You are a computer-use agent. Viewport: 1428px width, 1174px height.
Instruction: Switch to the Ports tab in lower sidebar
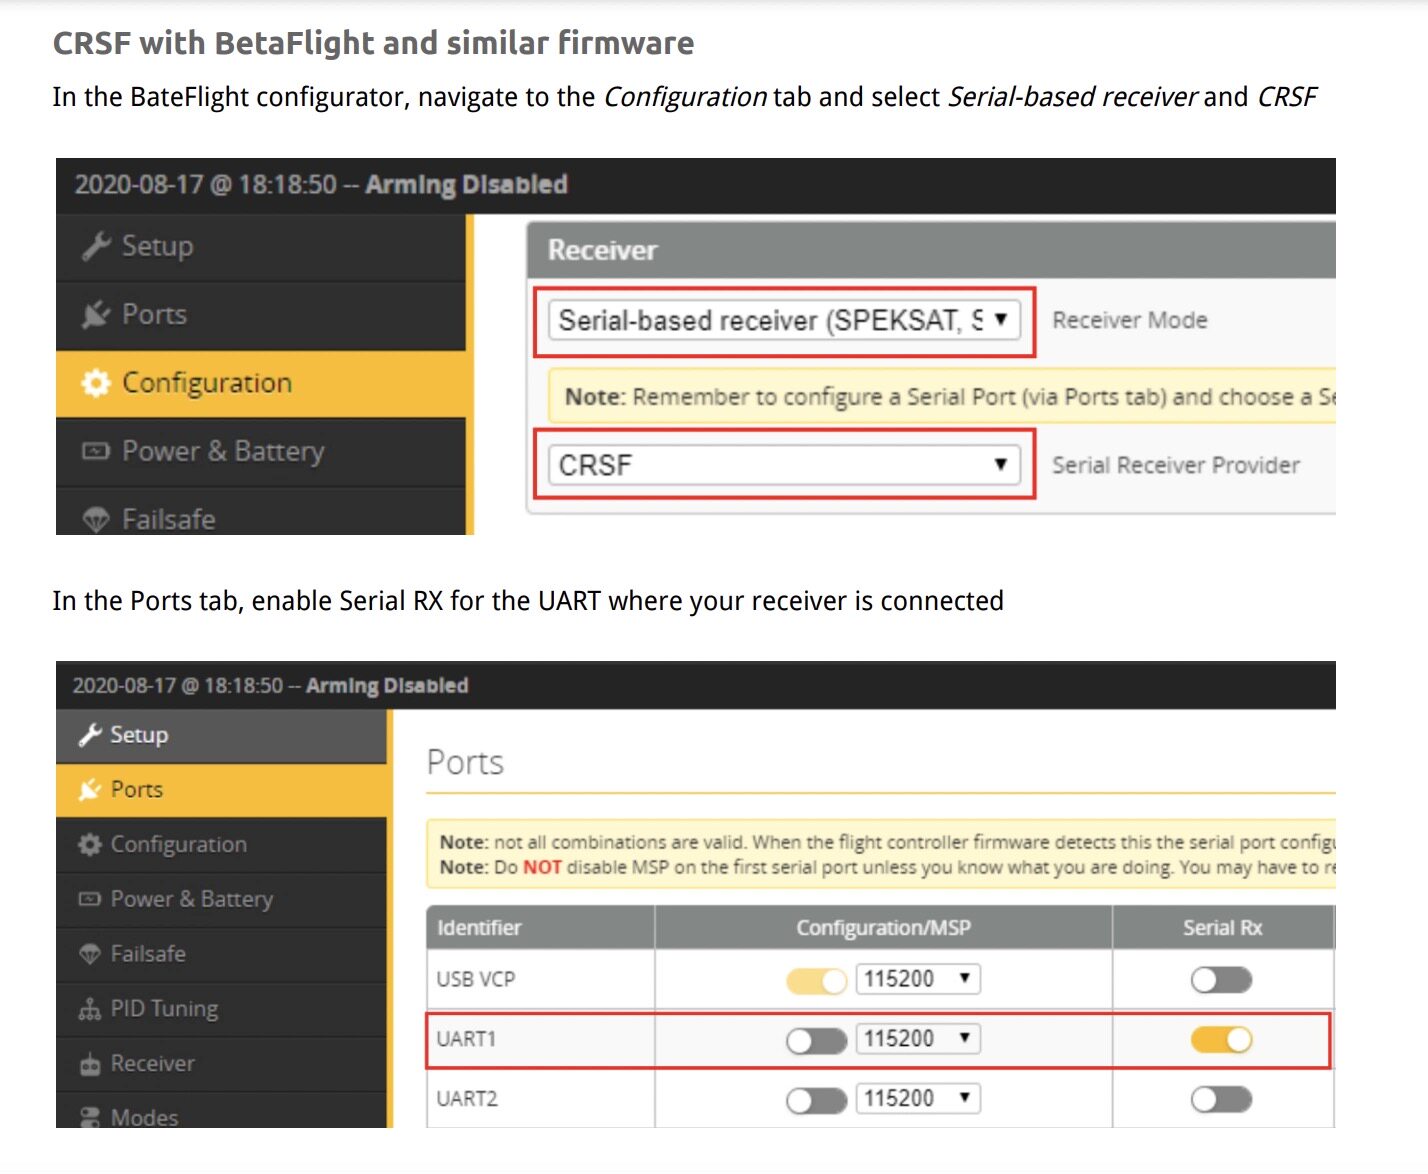[x=221, y=790]
